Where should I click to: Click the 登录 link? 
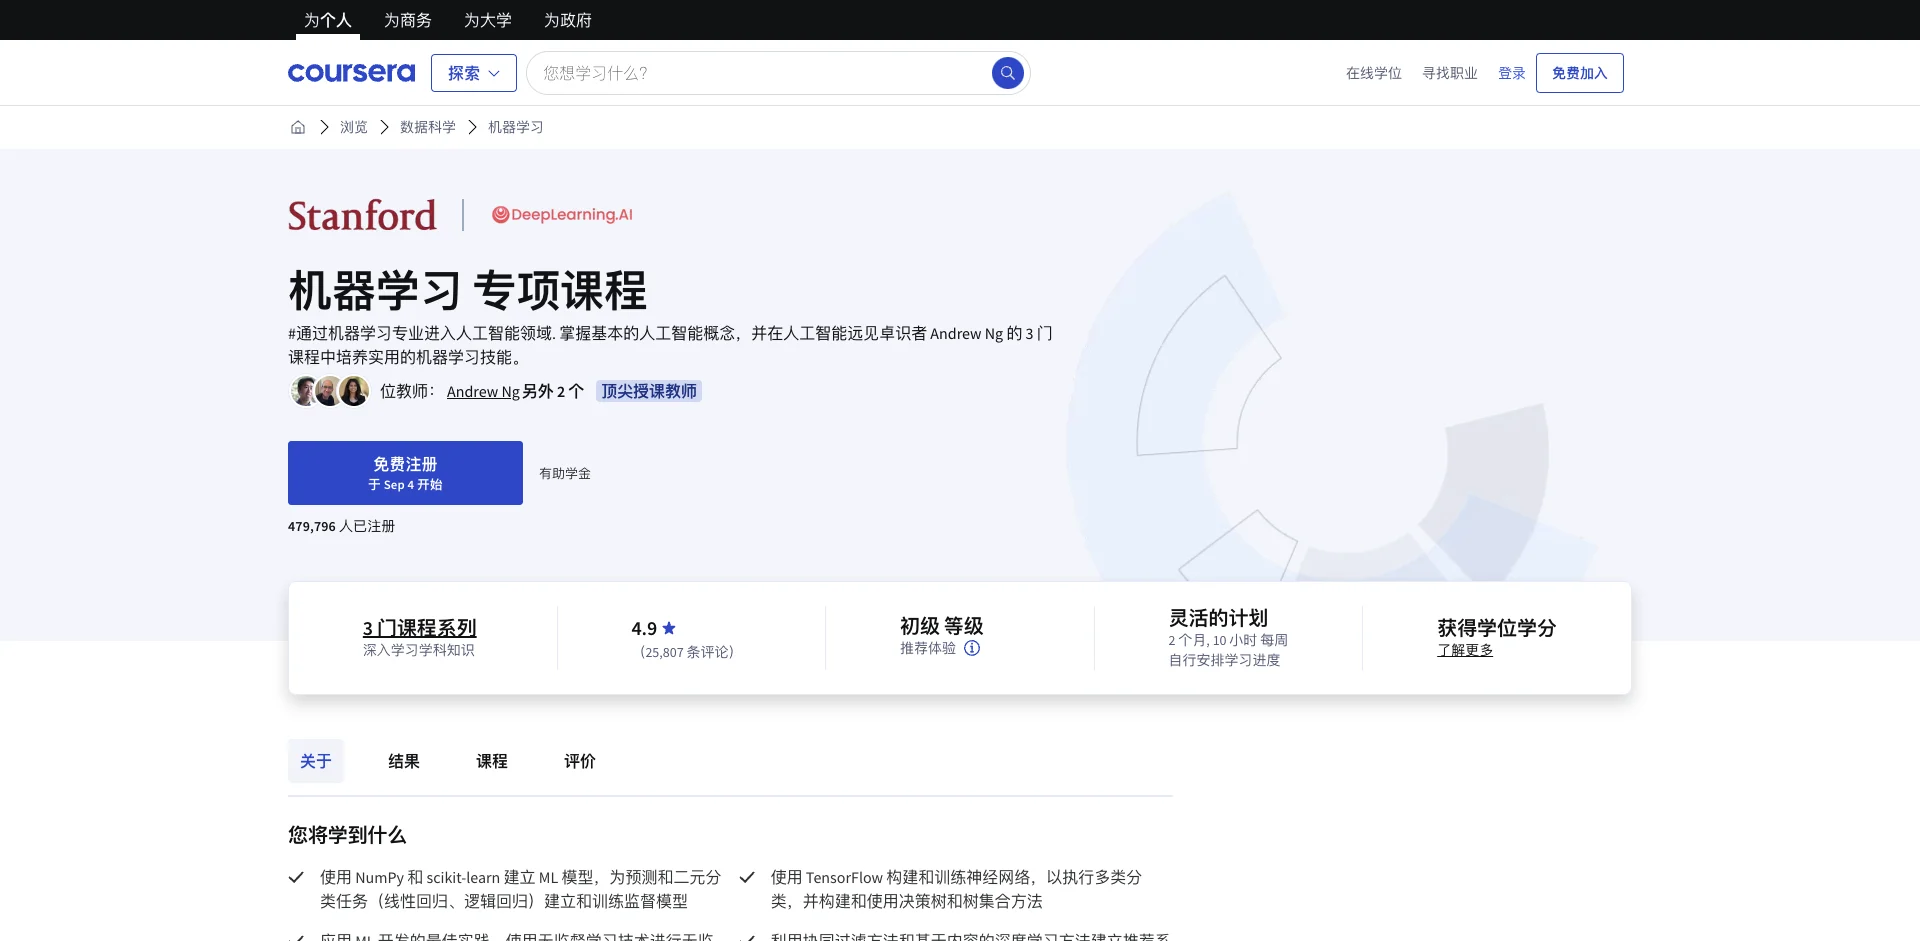(x=1512, y=73)
